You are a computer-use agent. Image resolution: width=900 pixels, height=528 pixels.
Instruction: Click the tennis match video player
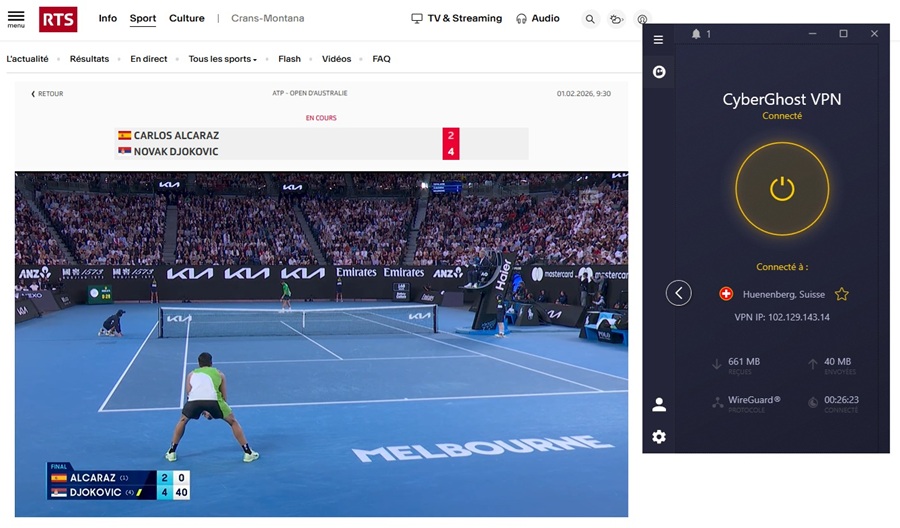(x=321, y=344)
